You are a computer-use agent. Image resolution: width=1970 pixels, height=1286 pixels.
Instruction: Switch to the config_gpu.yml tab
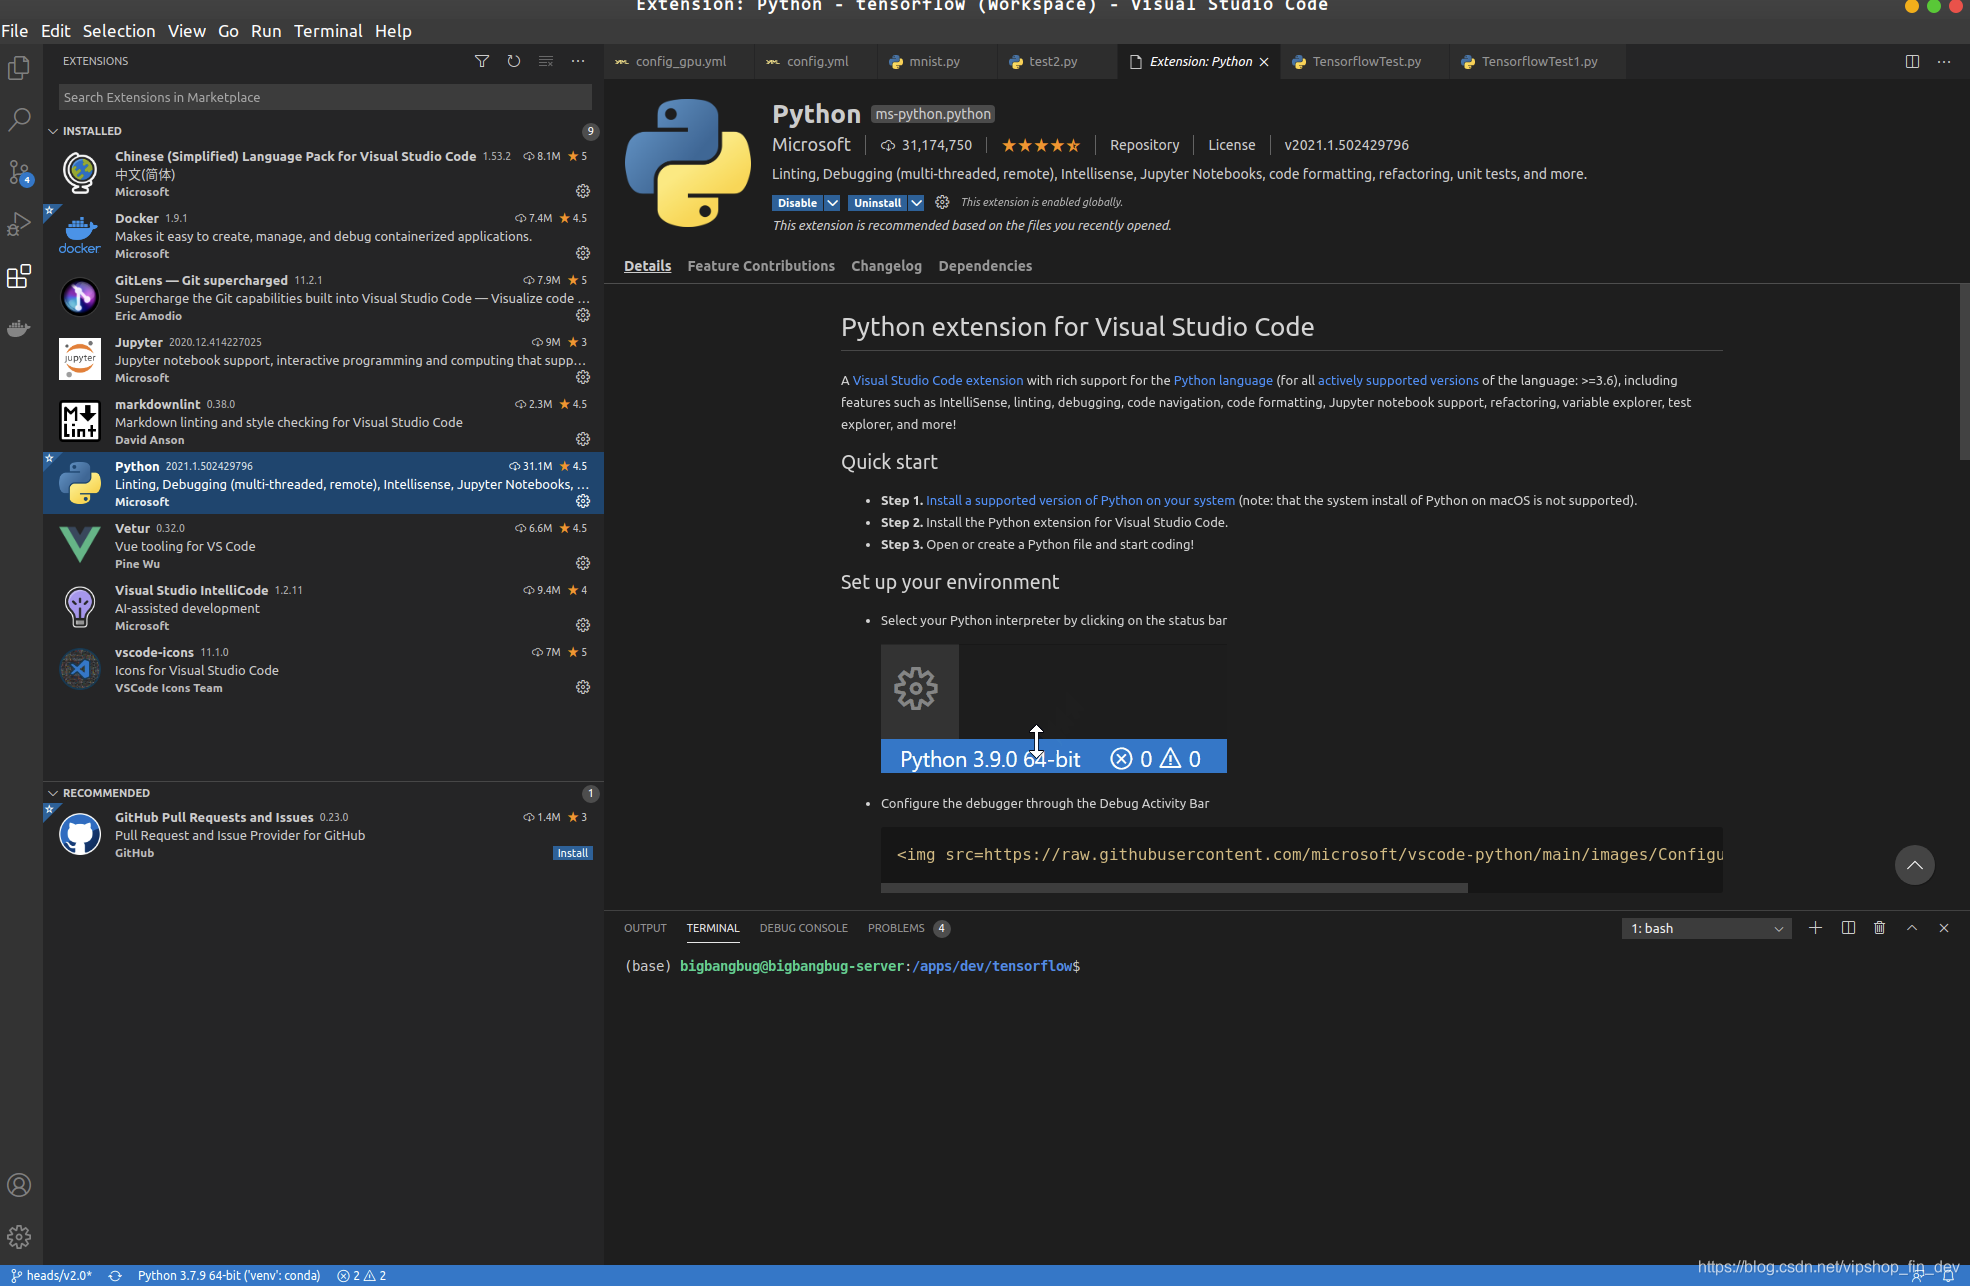[680, 62]
